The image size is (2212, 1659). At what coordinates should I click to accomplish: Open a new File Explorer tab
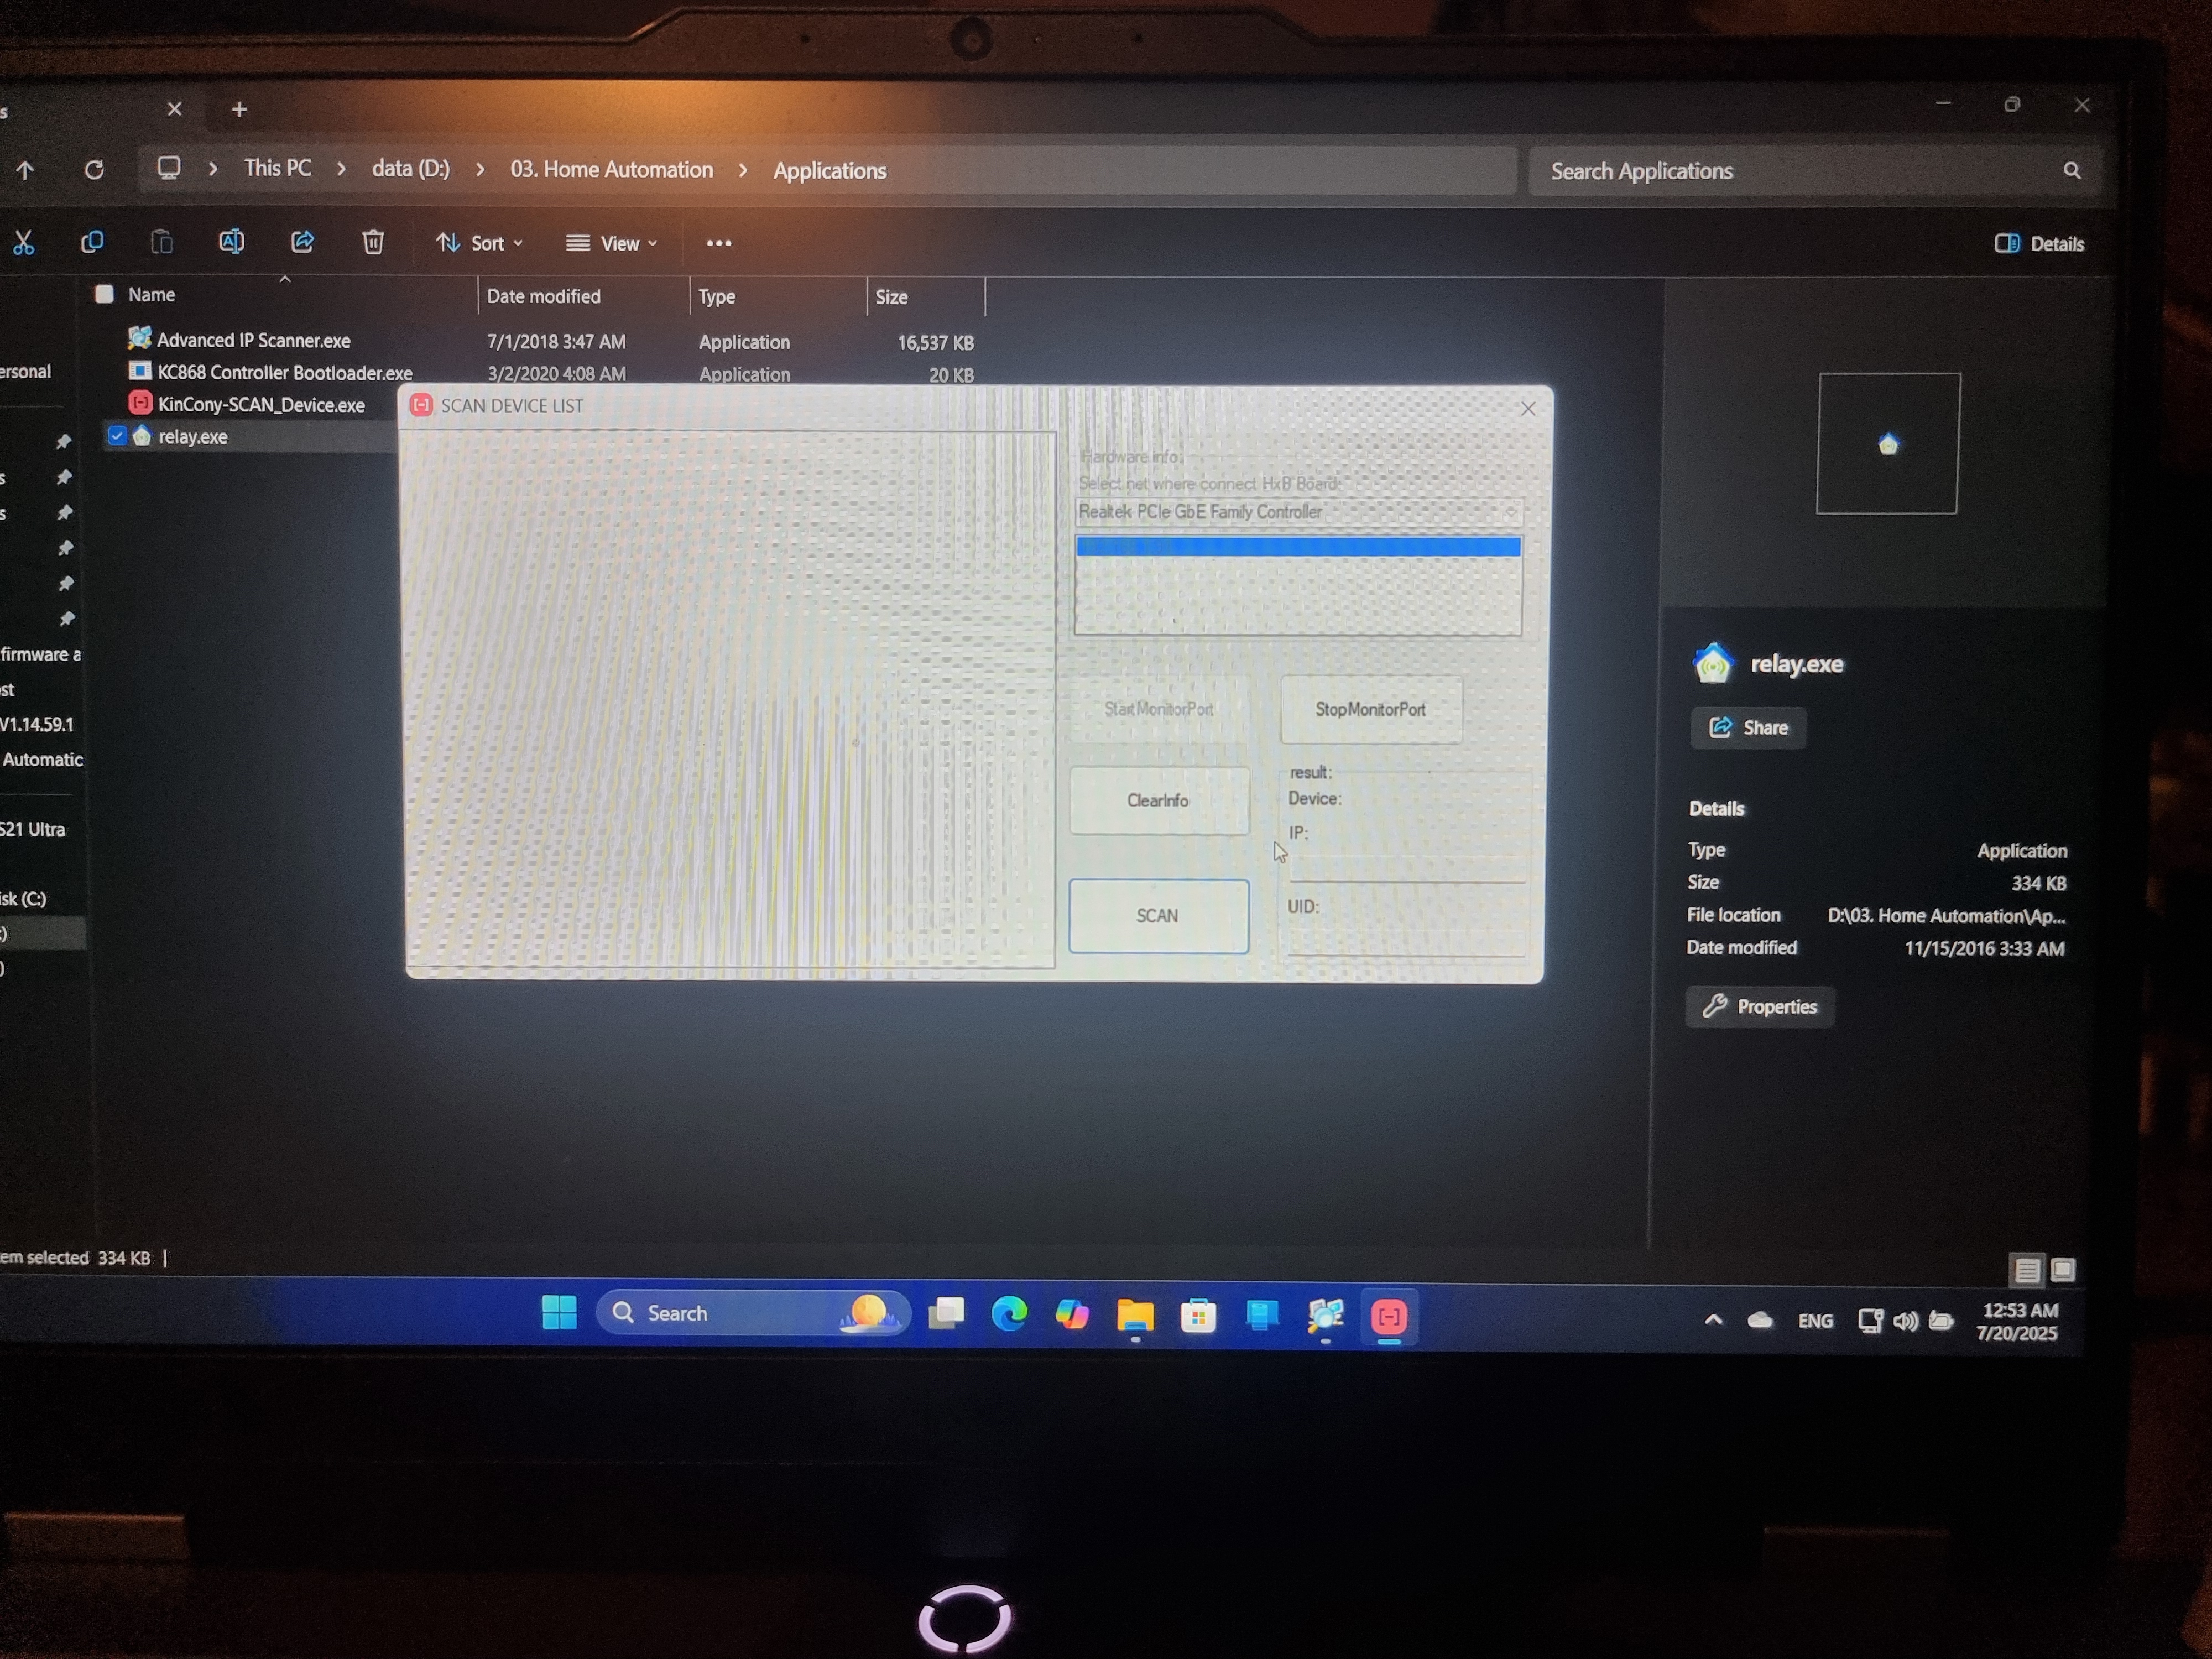click(239, 109)
